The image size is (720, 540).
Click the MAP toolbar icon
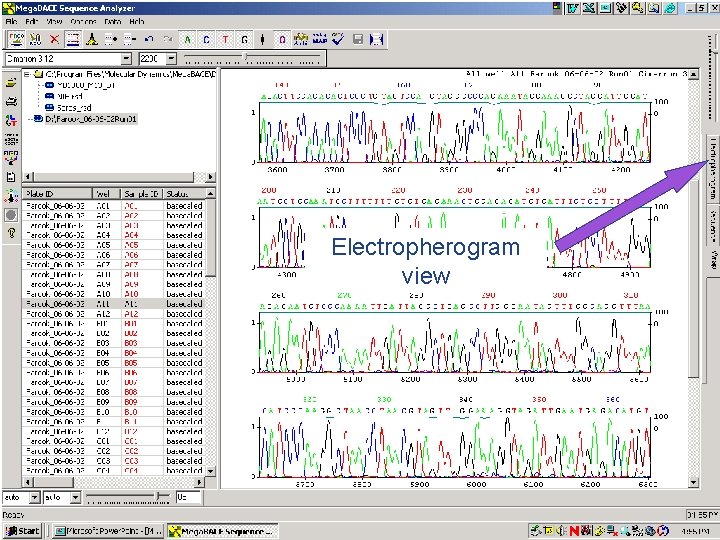click(x=320, y=39)
